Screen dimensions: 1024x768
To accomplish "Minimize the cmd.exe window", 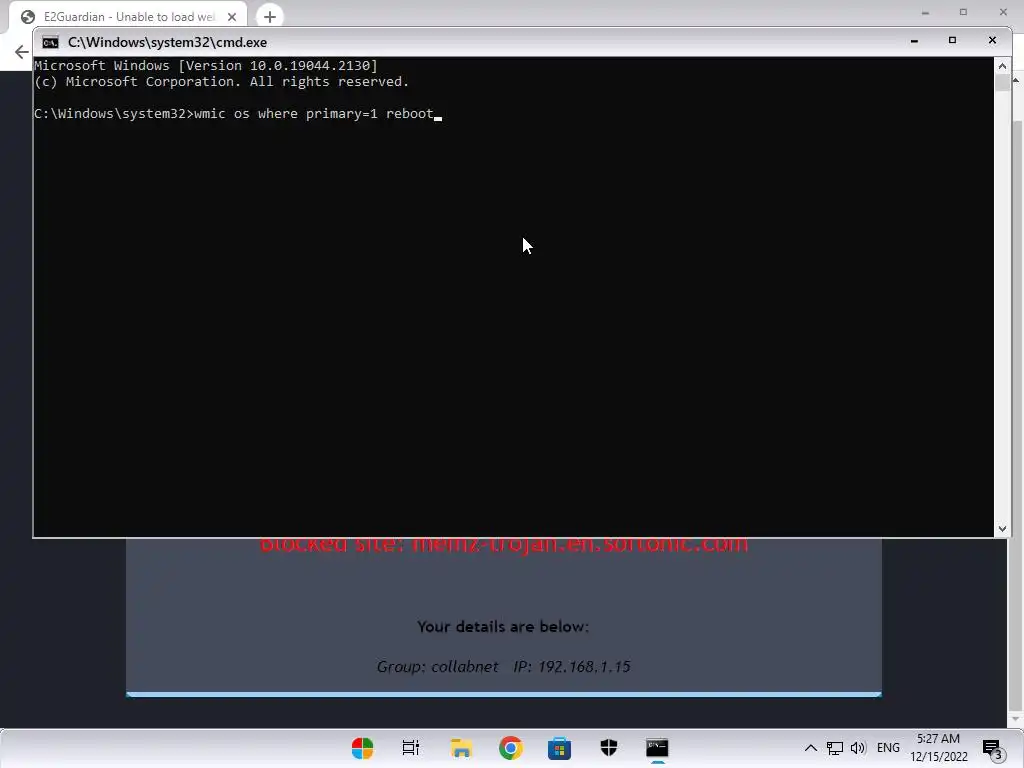I will tap(914, 41).
